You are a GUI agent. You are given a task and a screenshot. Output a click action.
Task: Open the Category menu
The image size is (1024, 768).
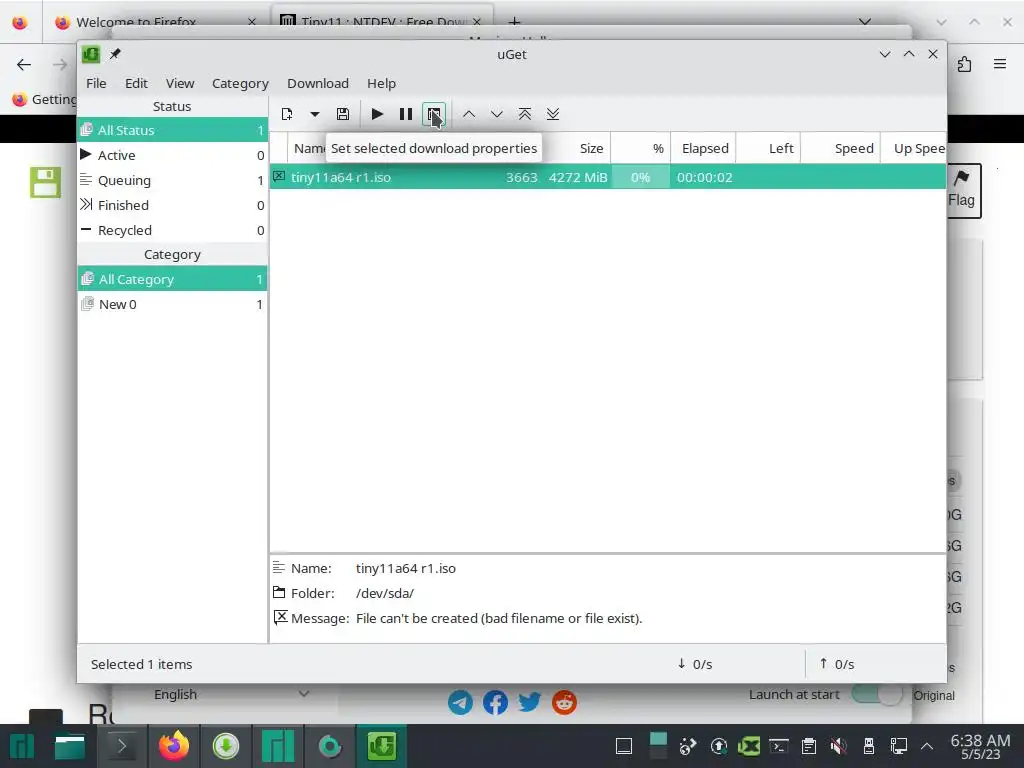click(240, 84)
